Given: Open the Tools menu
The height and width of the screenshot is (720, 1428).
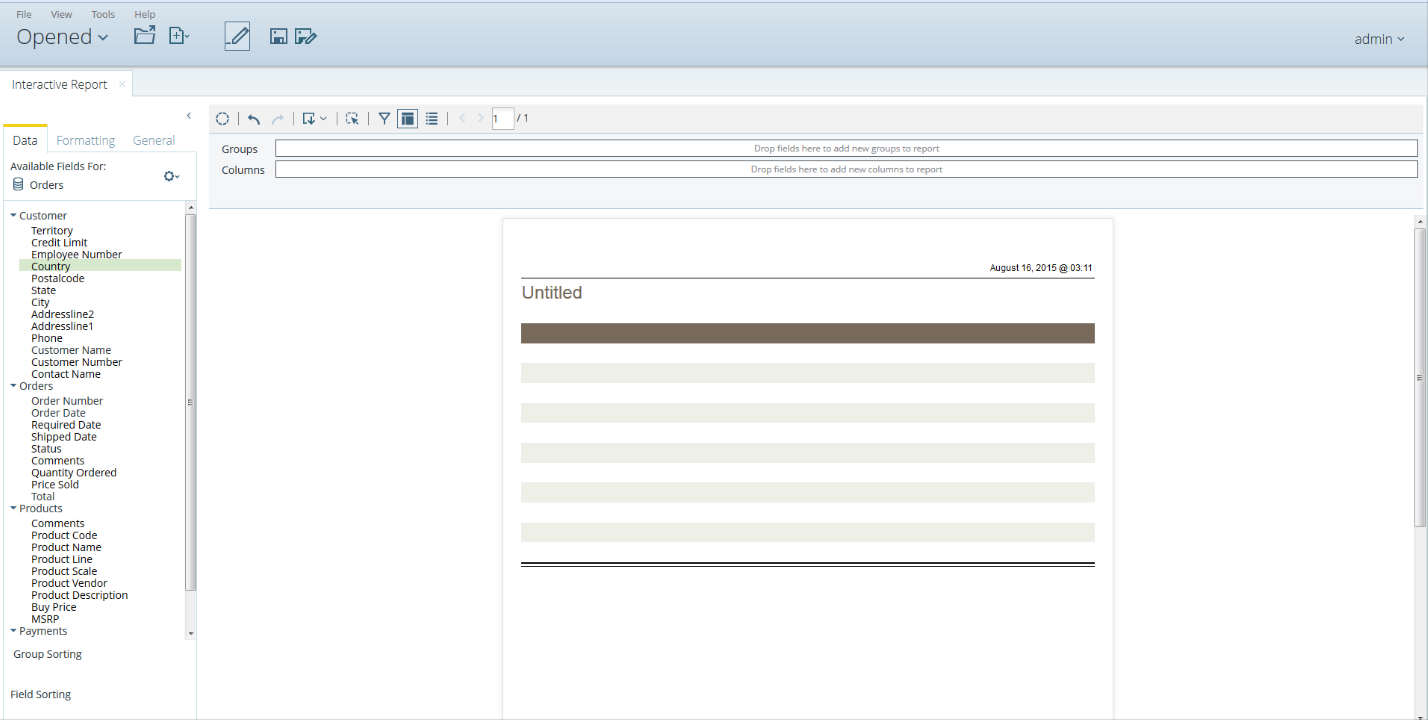Looking at the screenshot, I should tap(103, 14).
